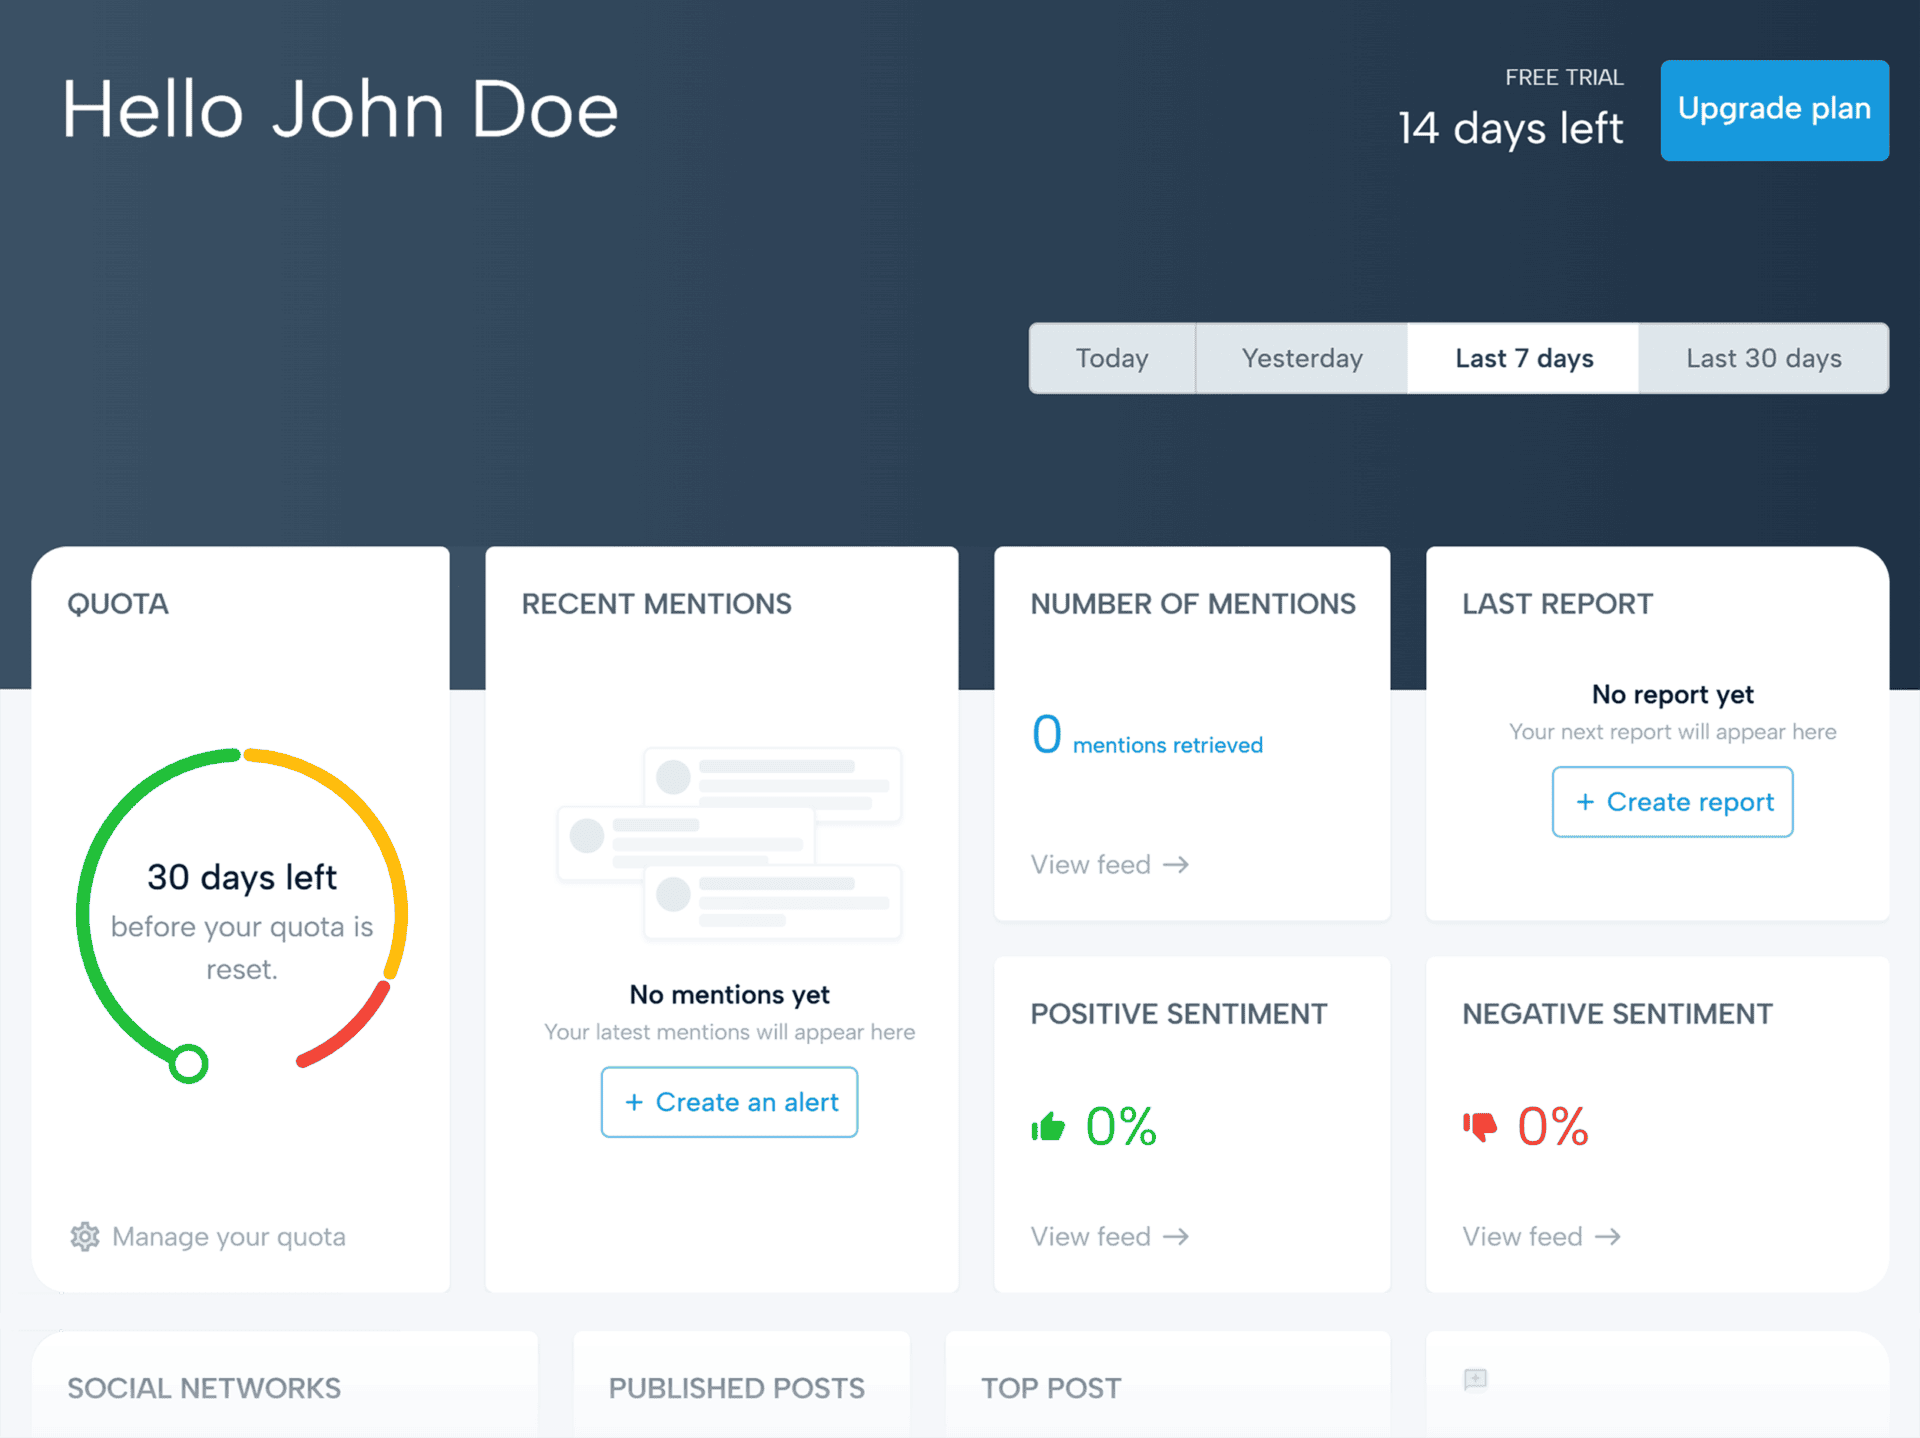Switch to Last 30 days range

tap(1764, 358)
